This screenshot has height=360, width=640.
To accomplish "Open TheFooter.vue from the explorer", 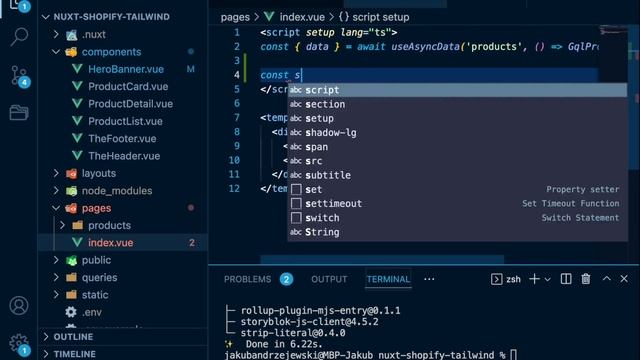I will tap(122, 138).
